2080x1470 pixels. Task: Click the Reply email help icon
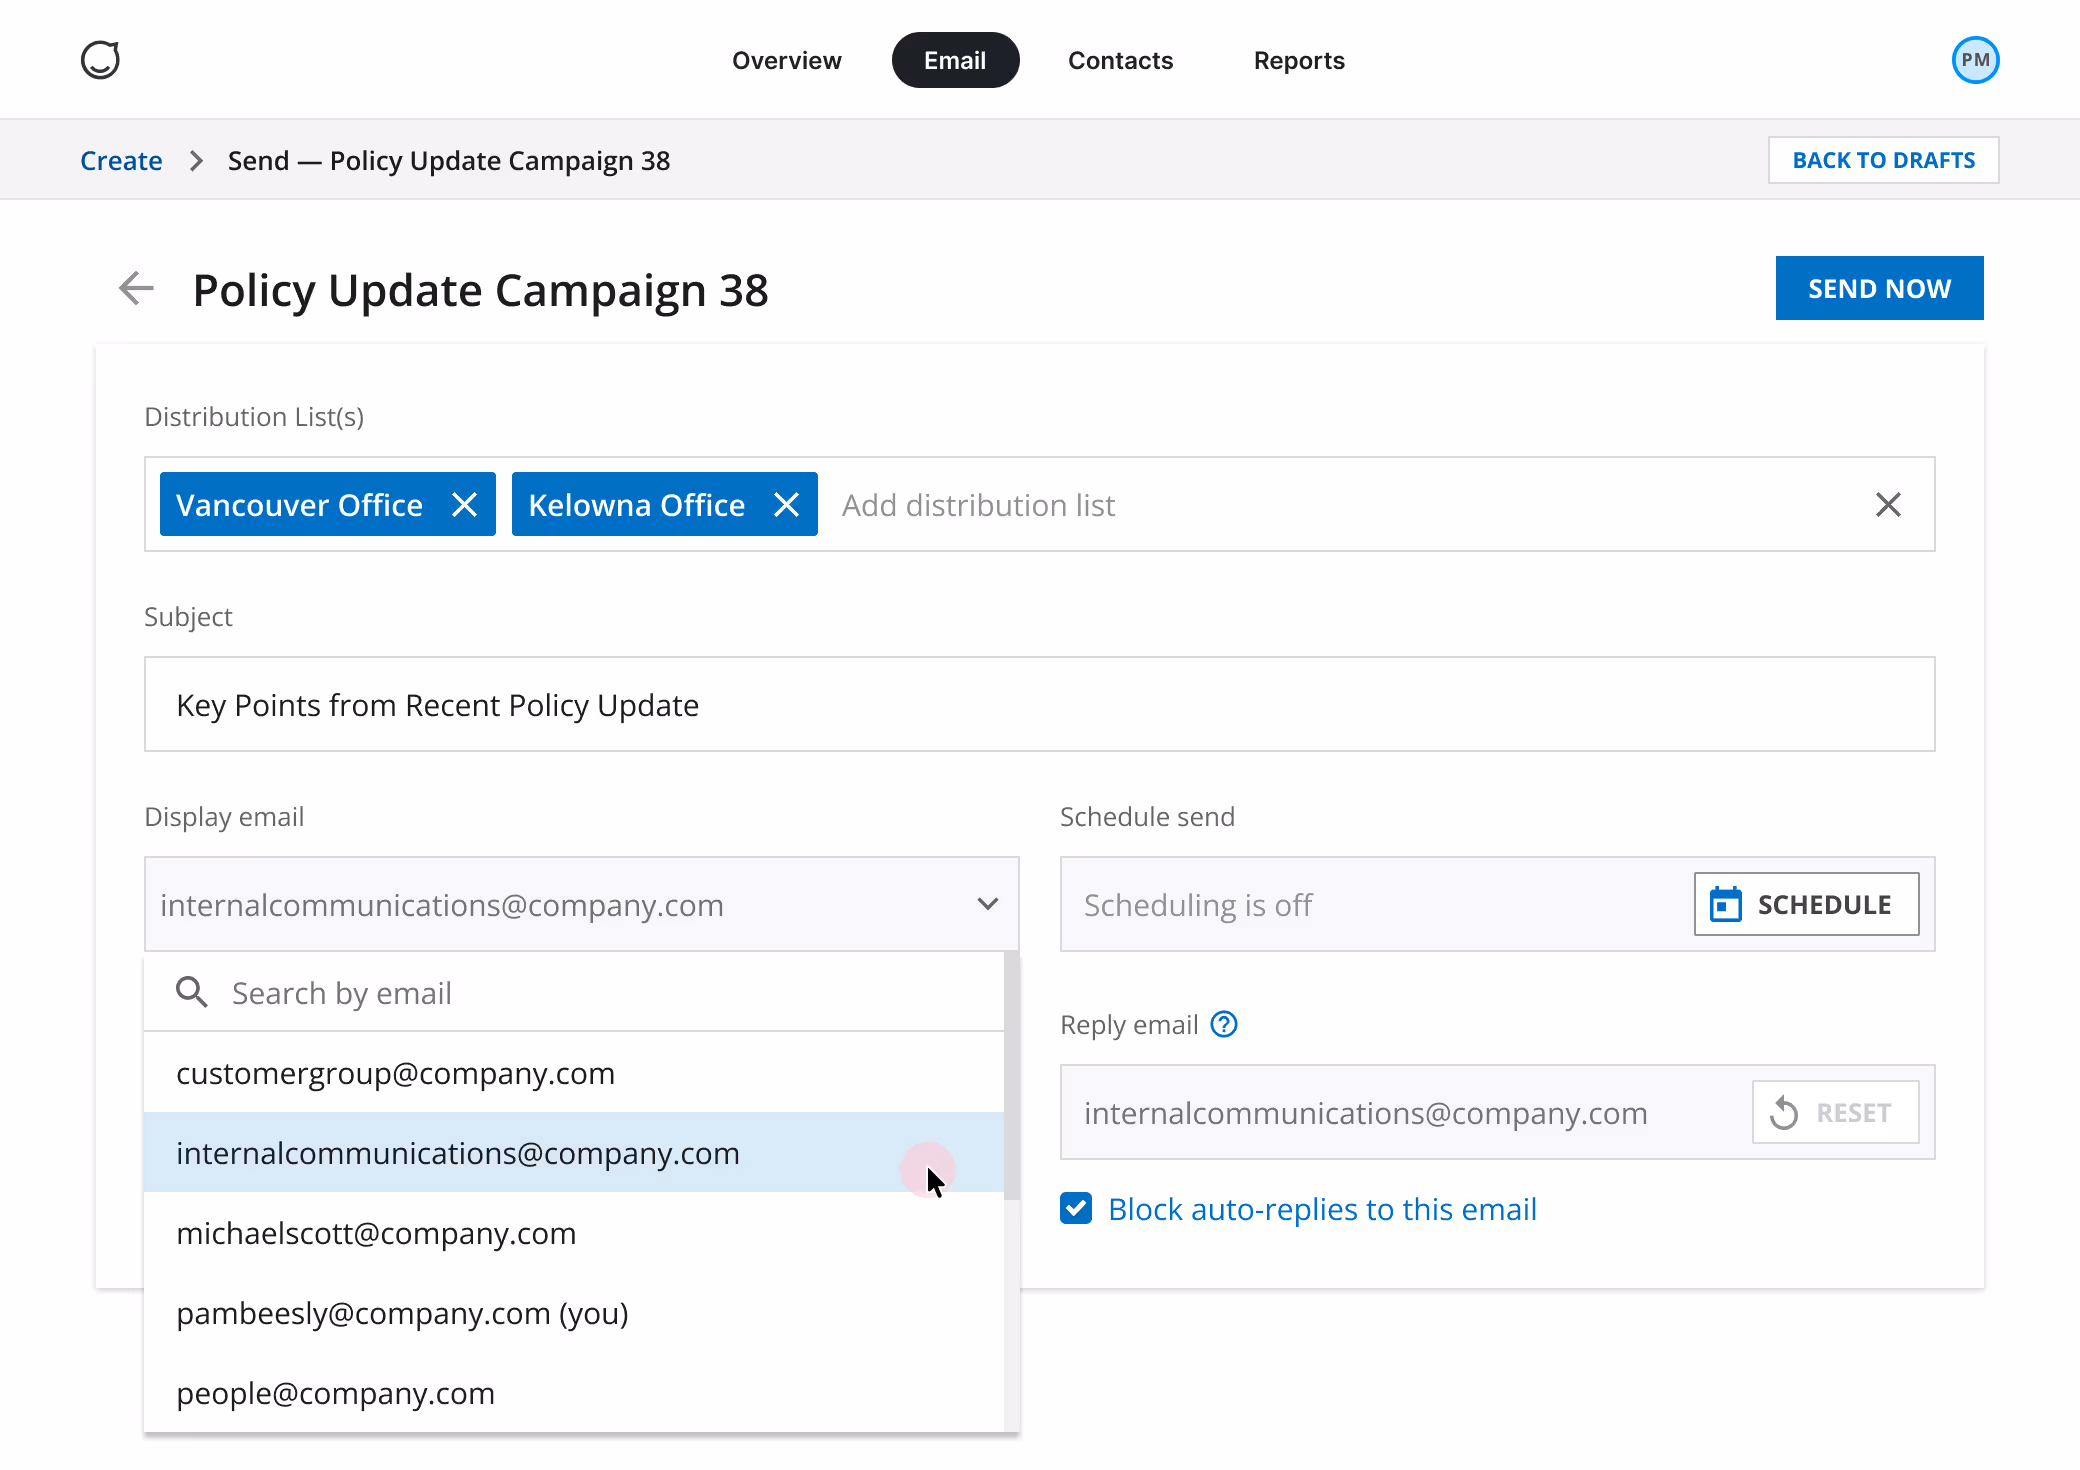click(x=1224, y=1024)
